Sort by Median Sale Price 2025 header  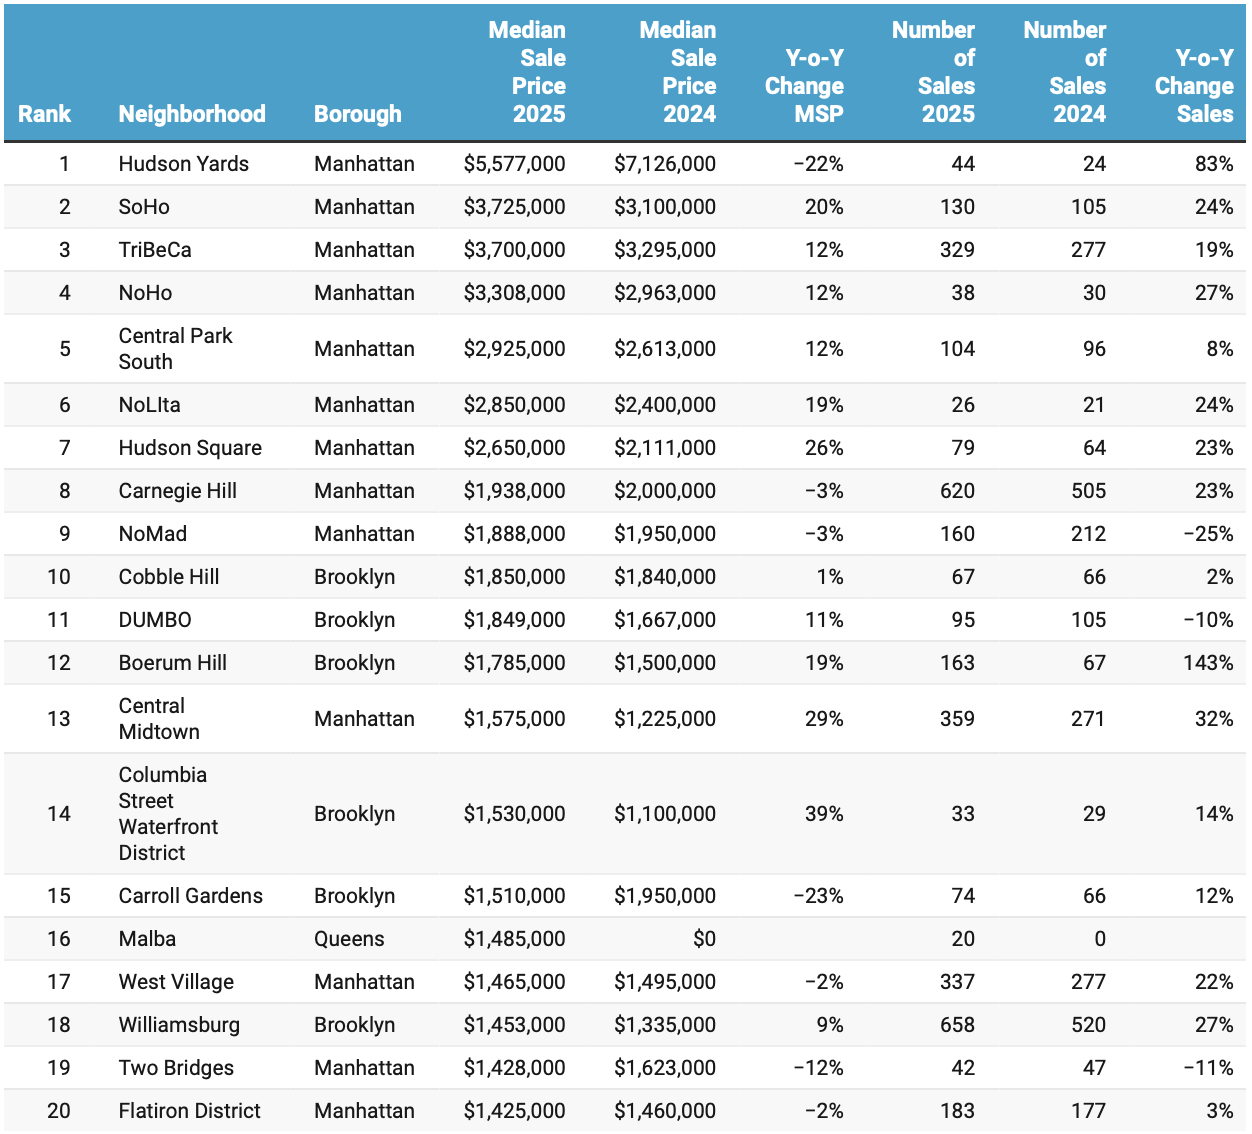[527, 72]
